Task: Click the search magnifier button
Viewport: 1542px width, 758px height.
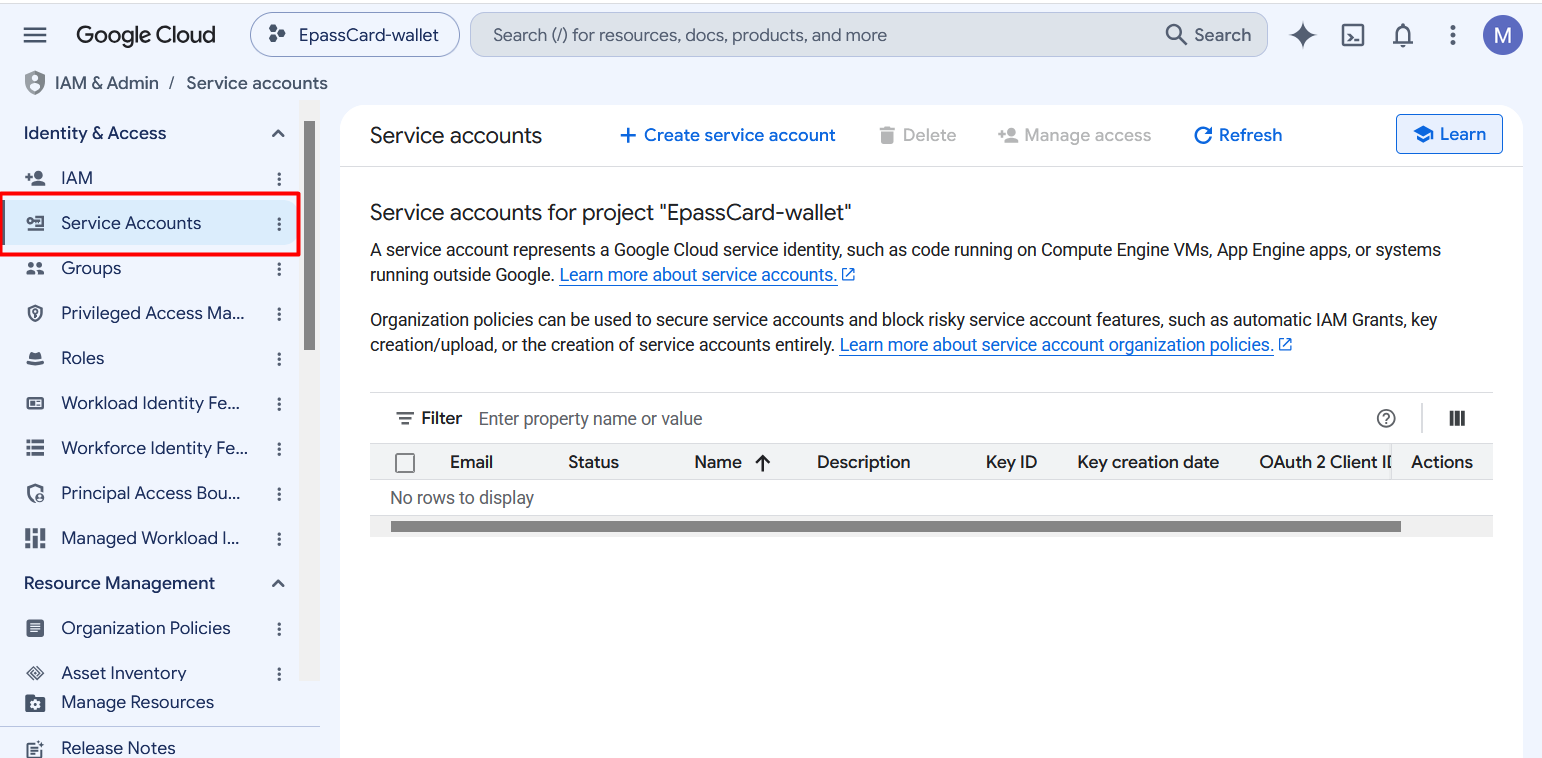Action: (x=1208, y=35)
